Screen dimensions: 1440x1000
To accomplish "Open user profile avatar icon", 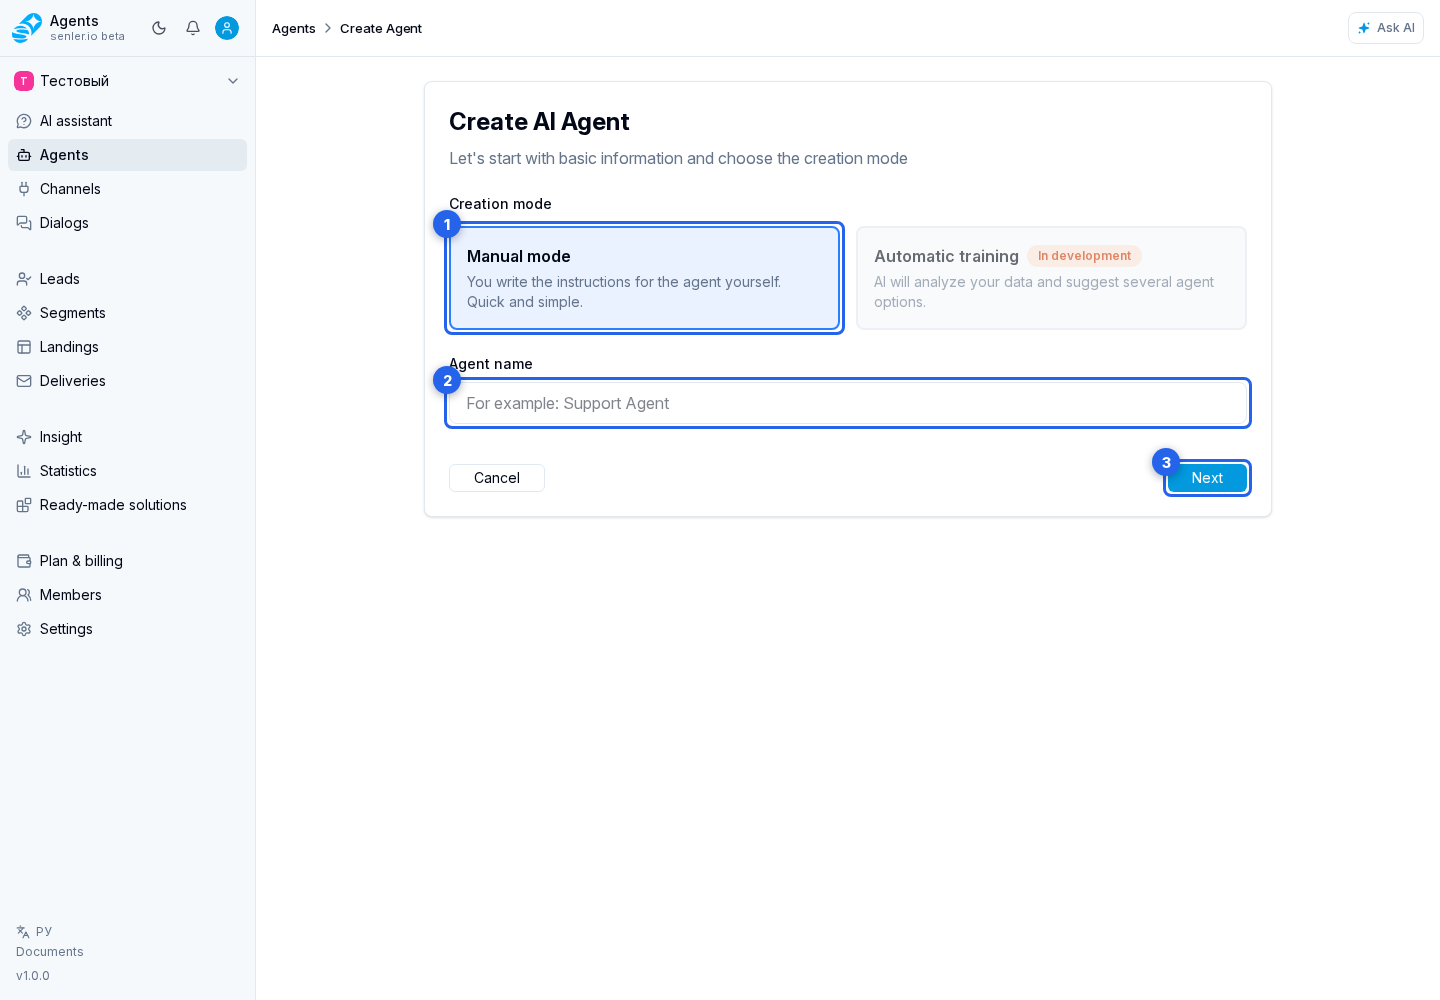I will (x=227, y=28).
